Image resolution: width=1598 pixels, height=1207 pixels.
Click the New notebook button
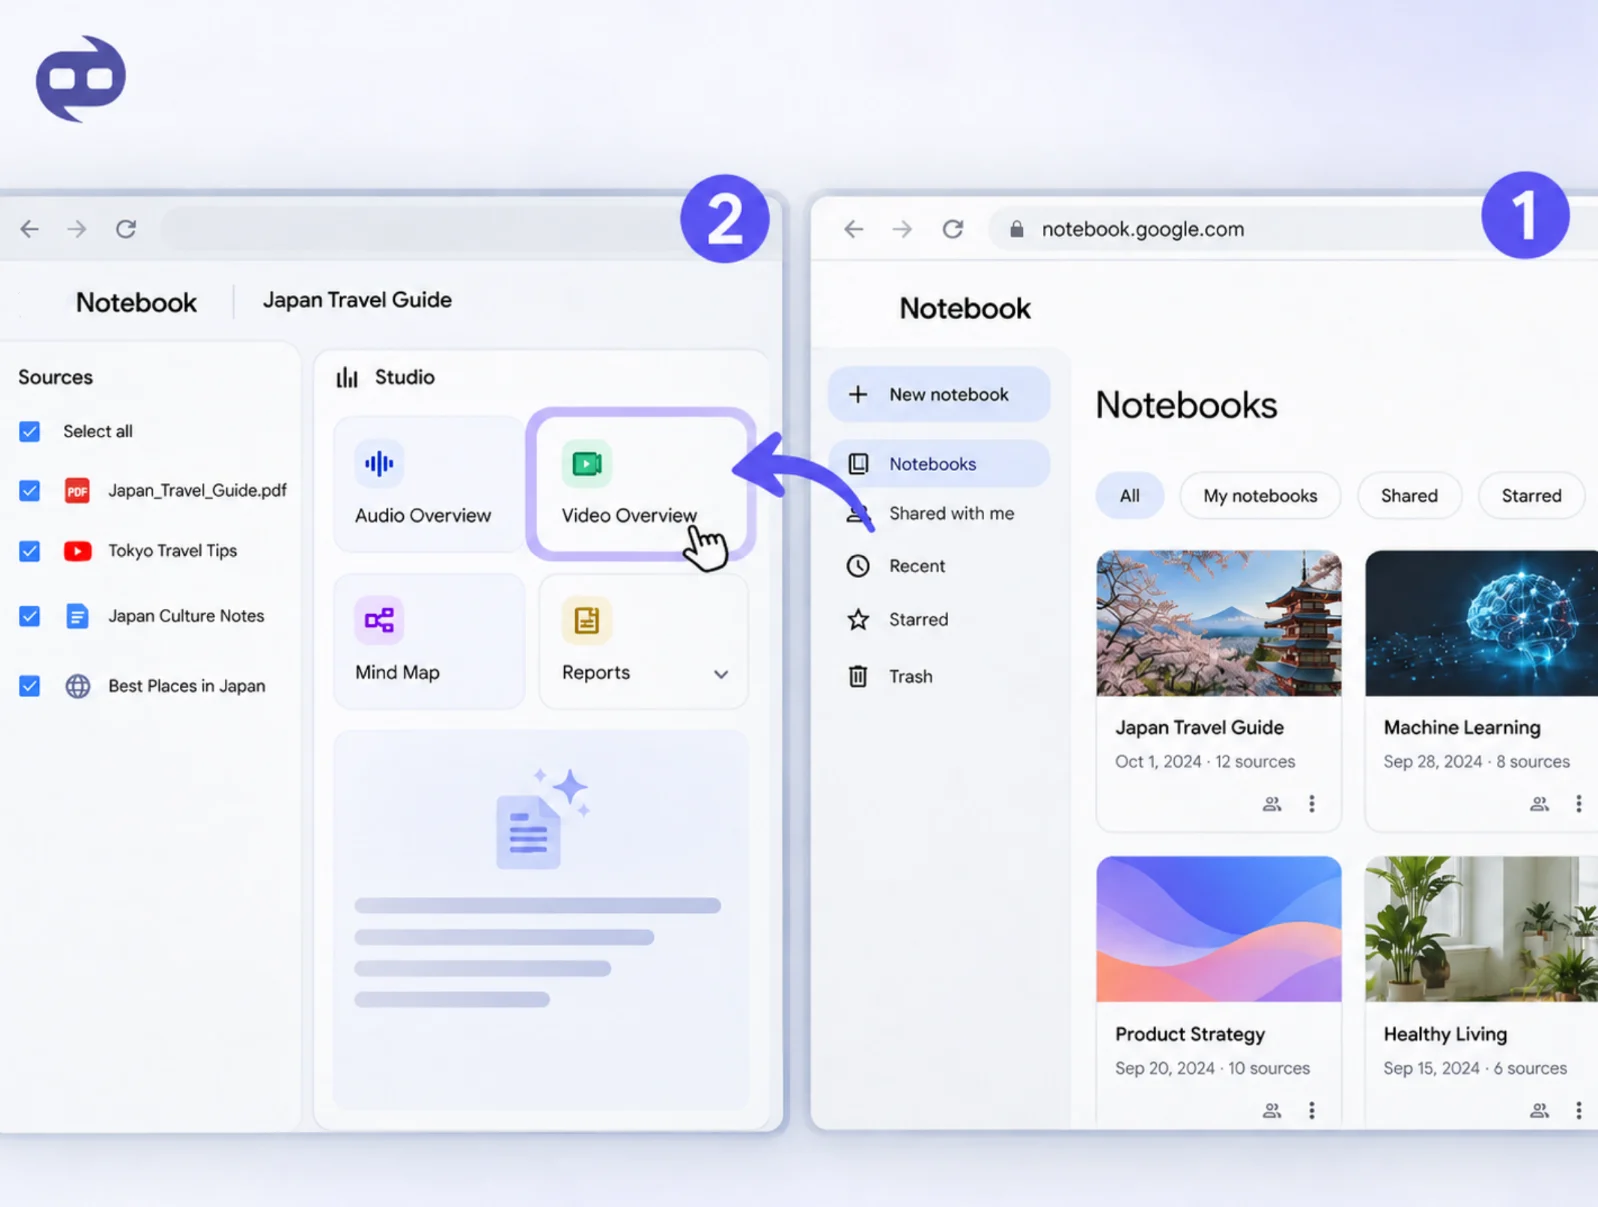pyautogui.click(x=939, y=395)
